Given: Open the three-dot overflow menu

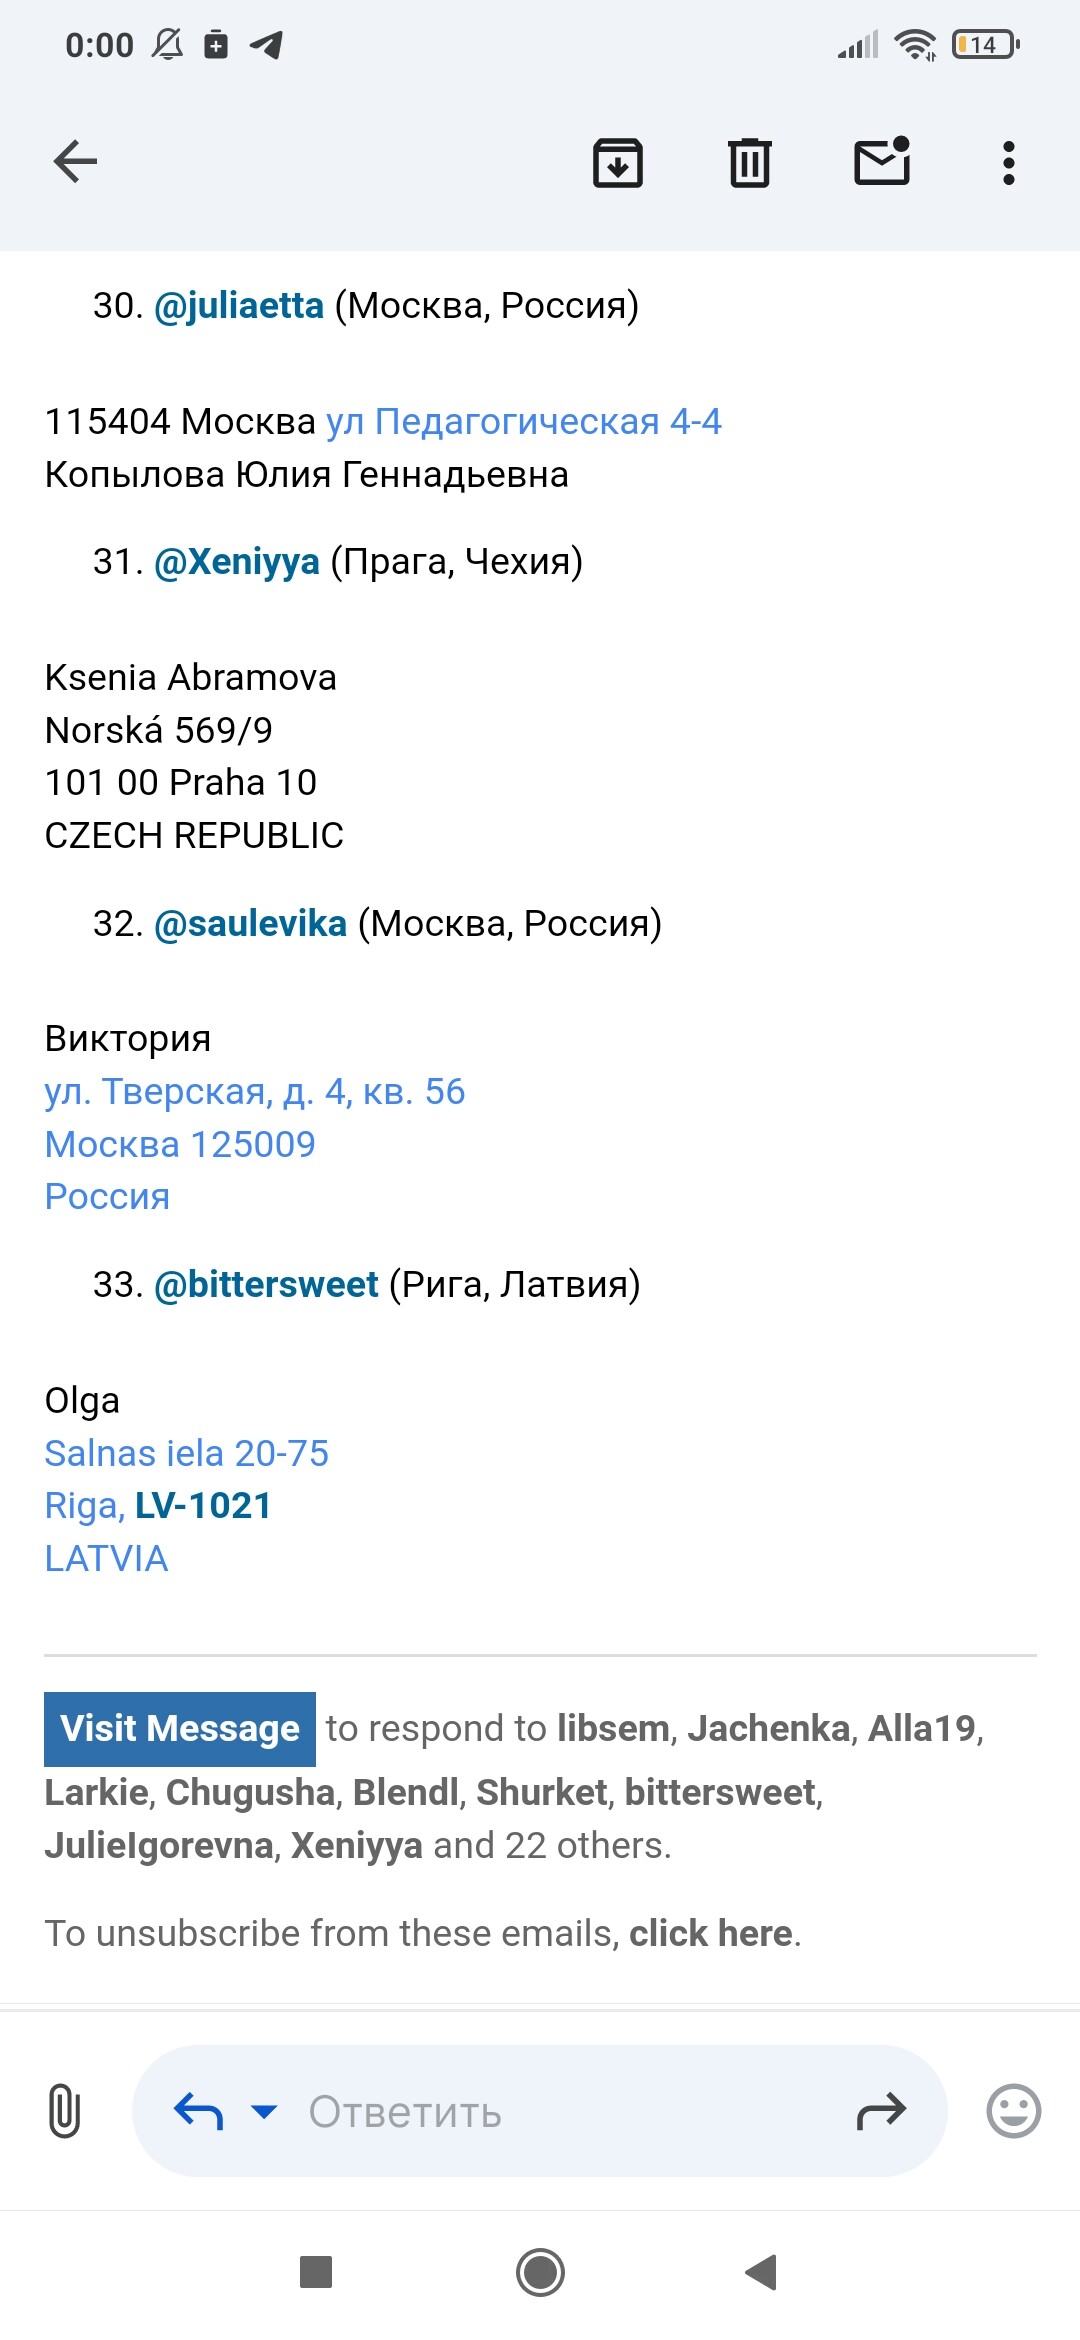Looking at the screenshot, I should [1008, 162].
